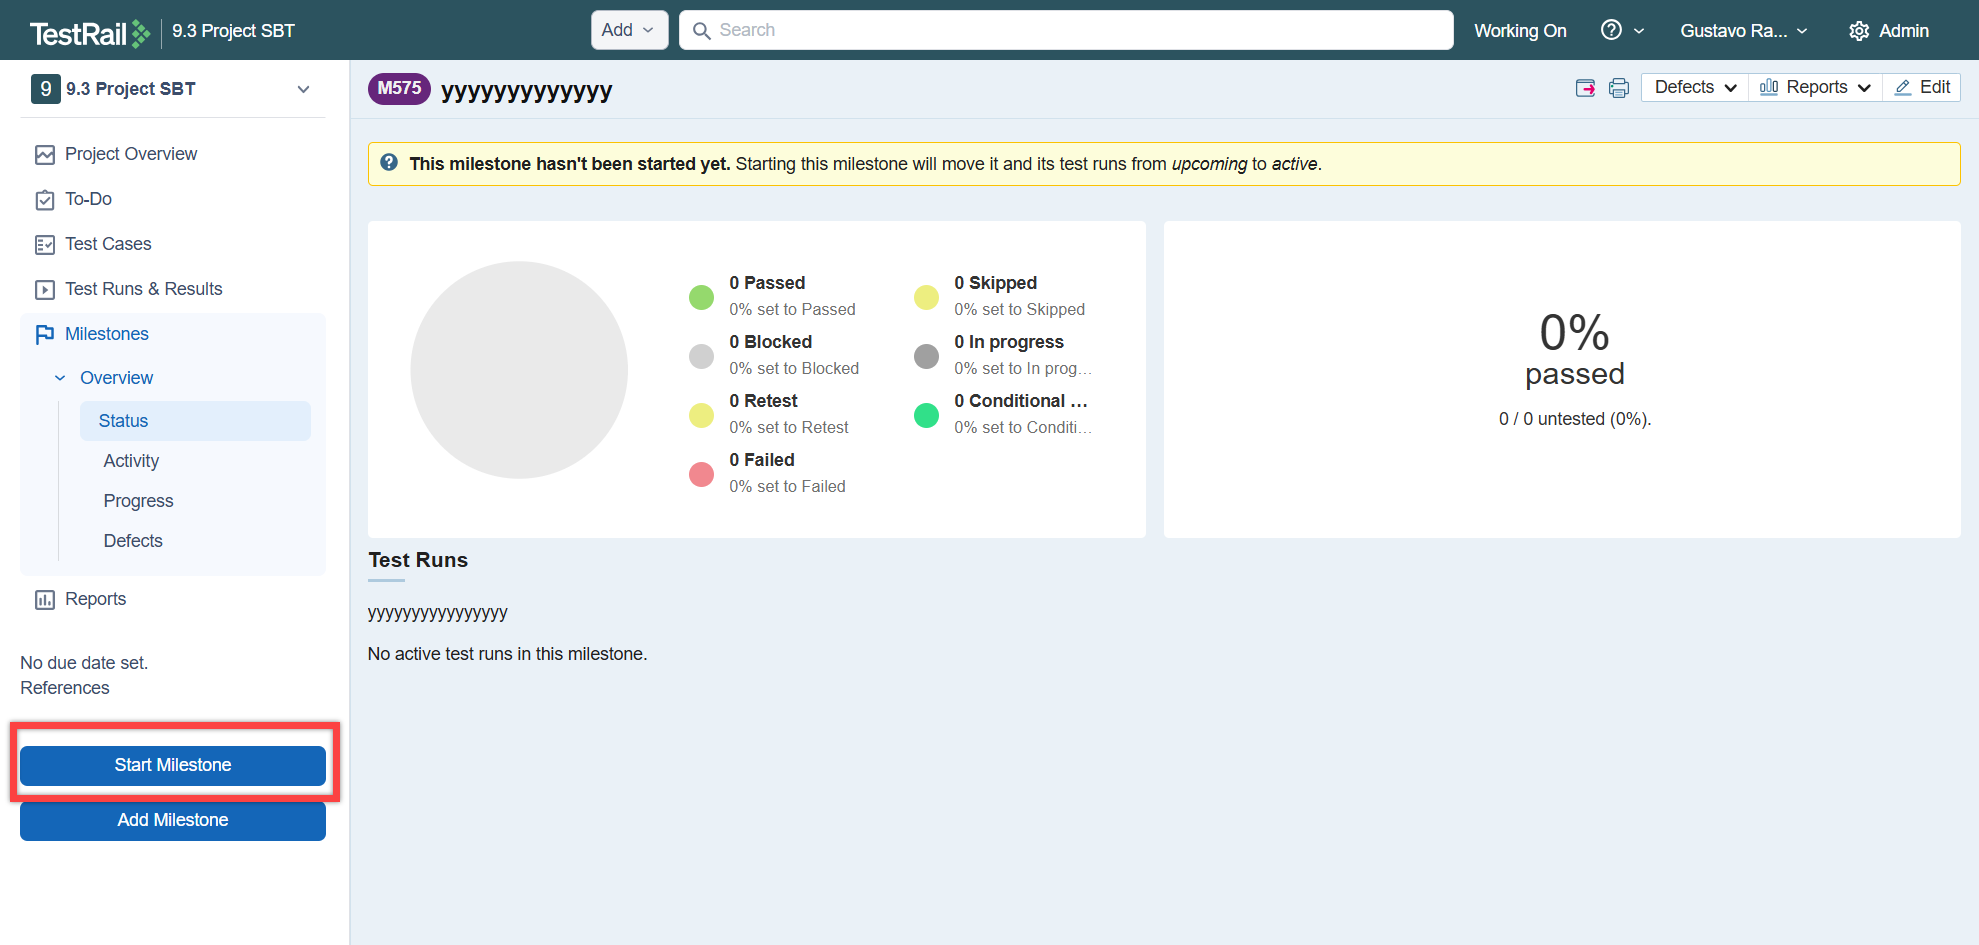Open the Reports dropdown menu in header
This screenshot has height=945, width=1979.
pos(1815,88)
